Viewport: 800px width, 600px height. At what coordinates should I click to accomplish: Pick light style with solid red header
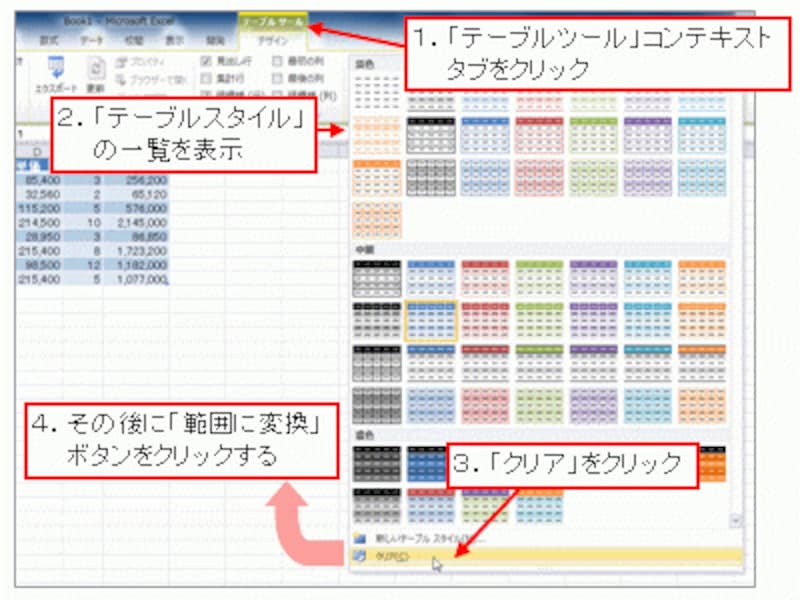539,135
